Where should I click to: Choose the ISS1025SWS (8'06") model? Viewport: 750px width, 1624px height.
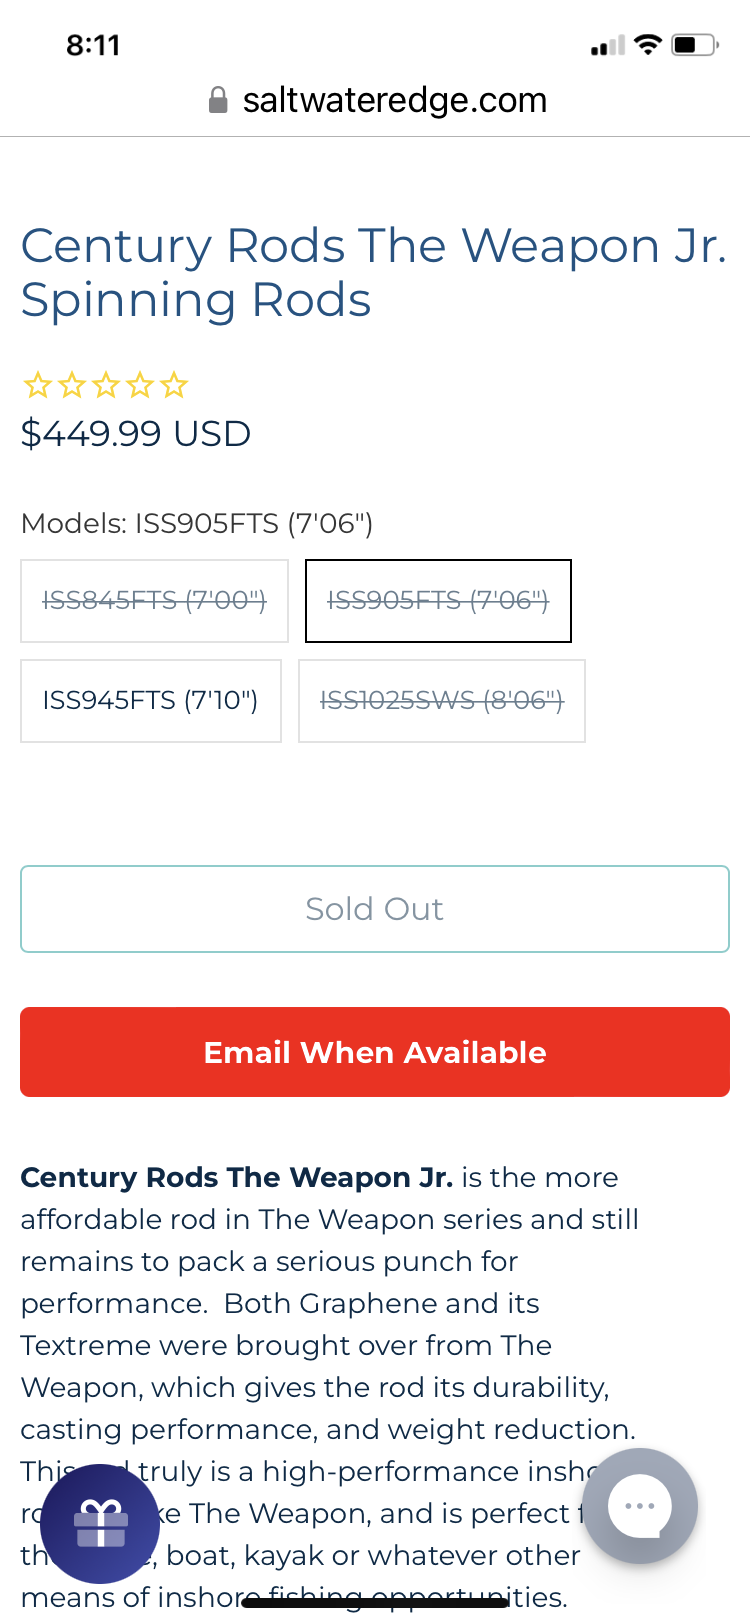[442, 701]
